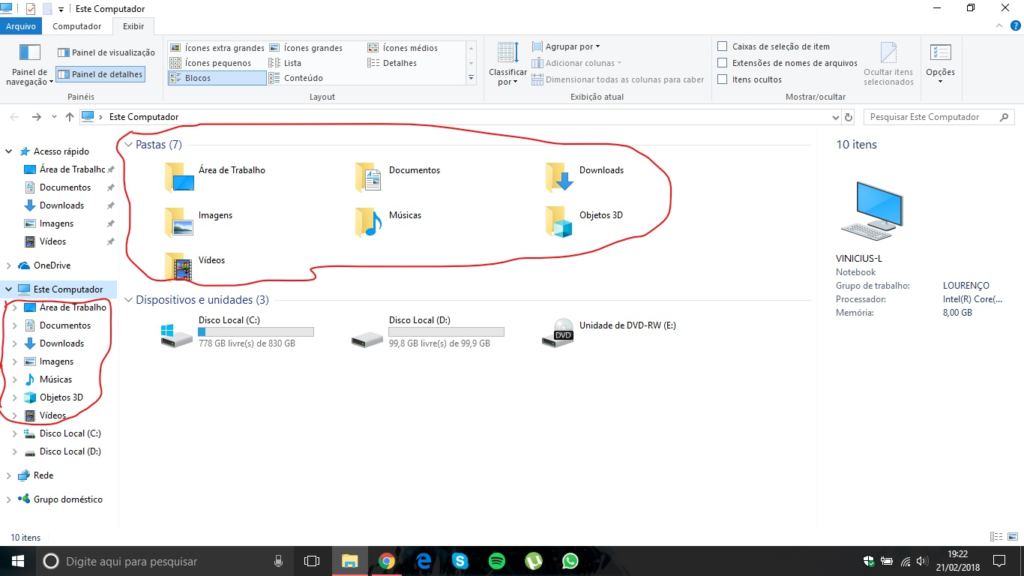
Task: Select the Objetos 3D folder icon
Action: 559,221
